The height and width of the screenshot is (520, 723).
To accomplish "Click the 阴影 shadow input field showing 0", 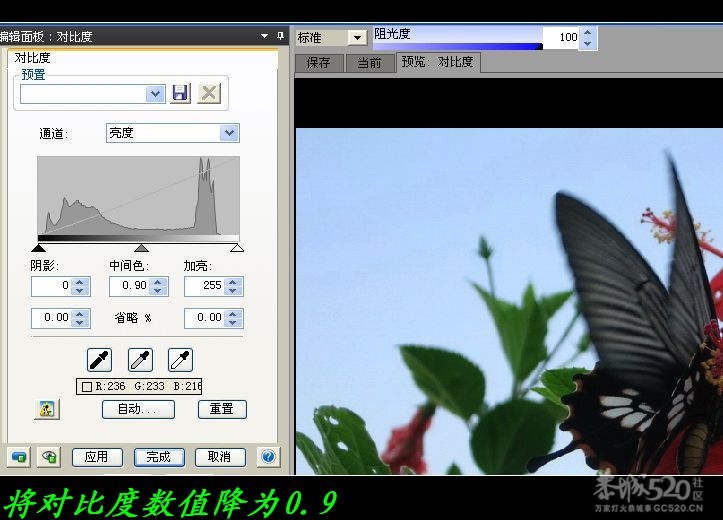I will tap(52, 286).
